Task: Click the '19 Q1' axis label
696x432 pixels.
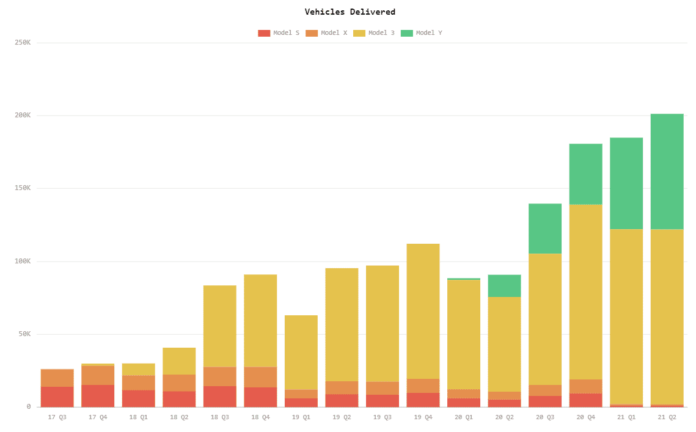Action: coord(301,417)
